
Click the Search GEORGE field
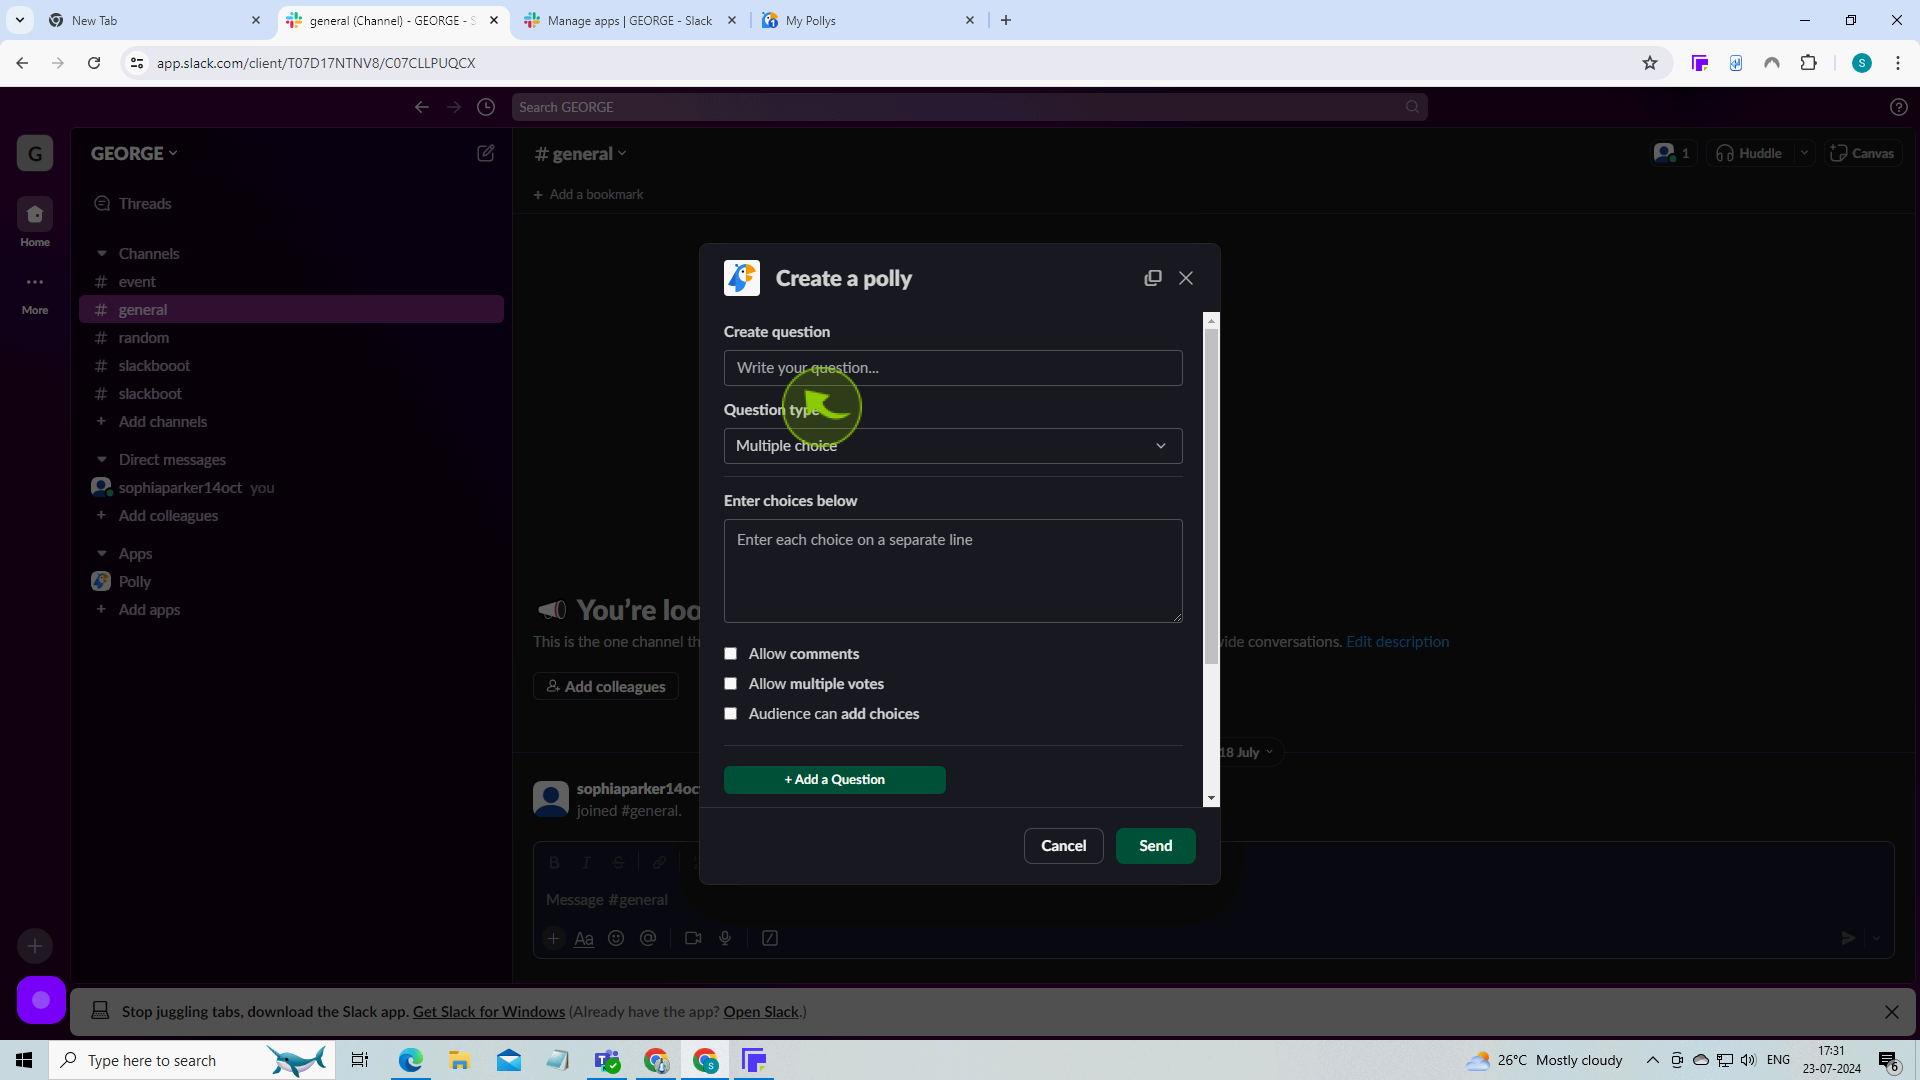coord(969,107)
